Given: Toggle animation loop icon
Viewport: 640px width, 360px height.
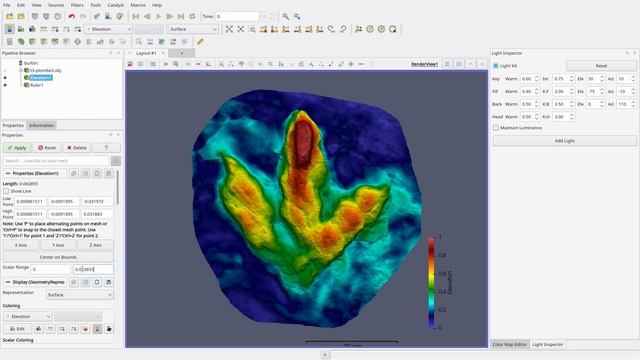Looking at the screenshot, I should tap(192, 16).
